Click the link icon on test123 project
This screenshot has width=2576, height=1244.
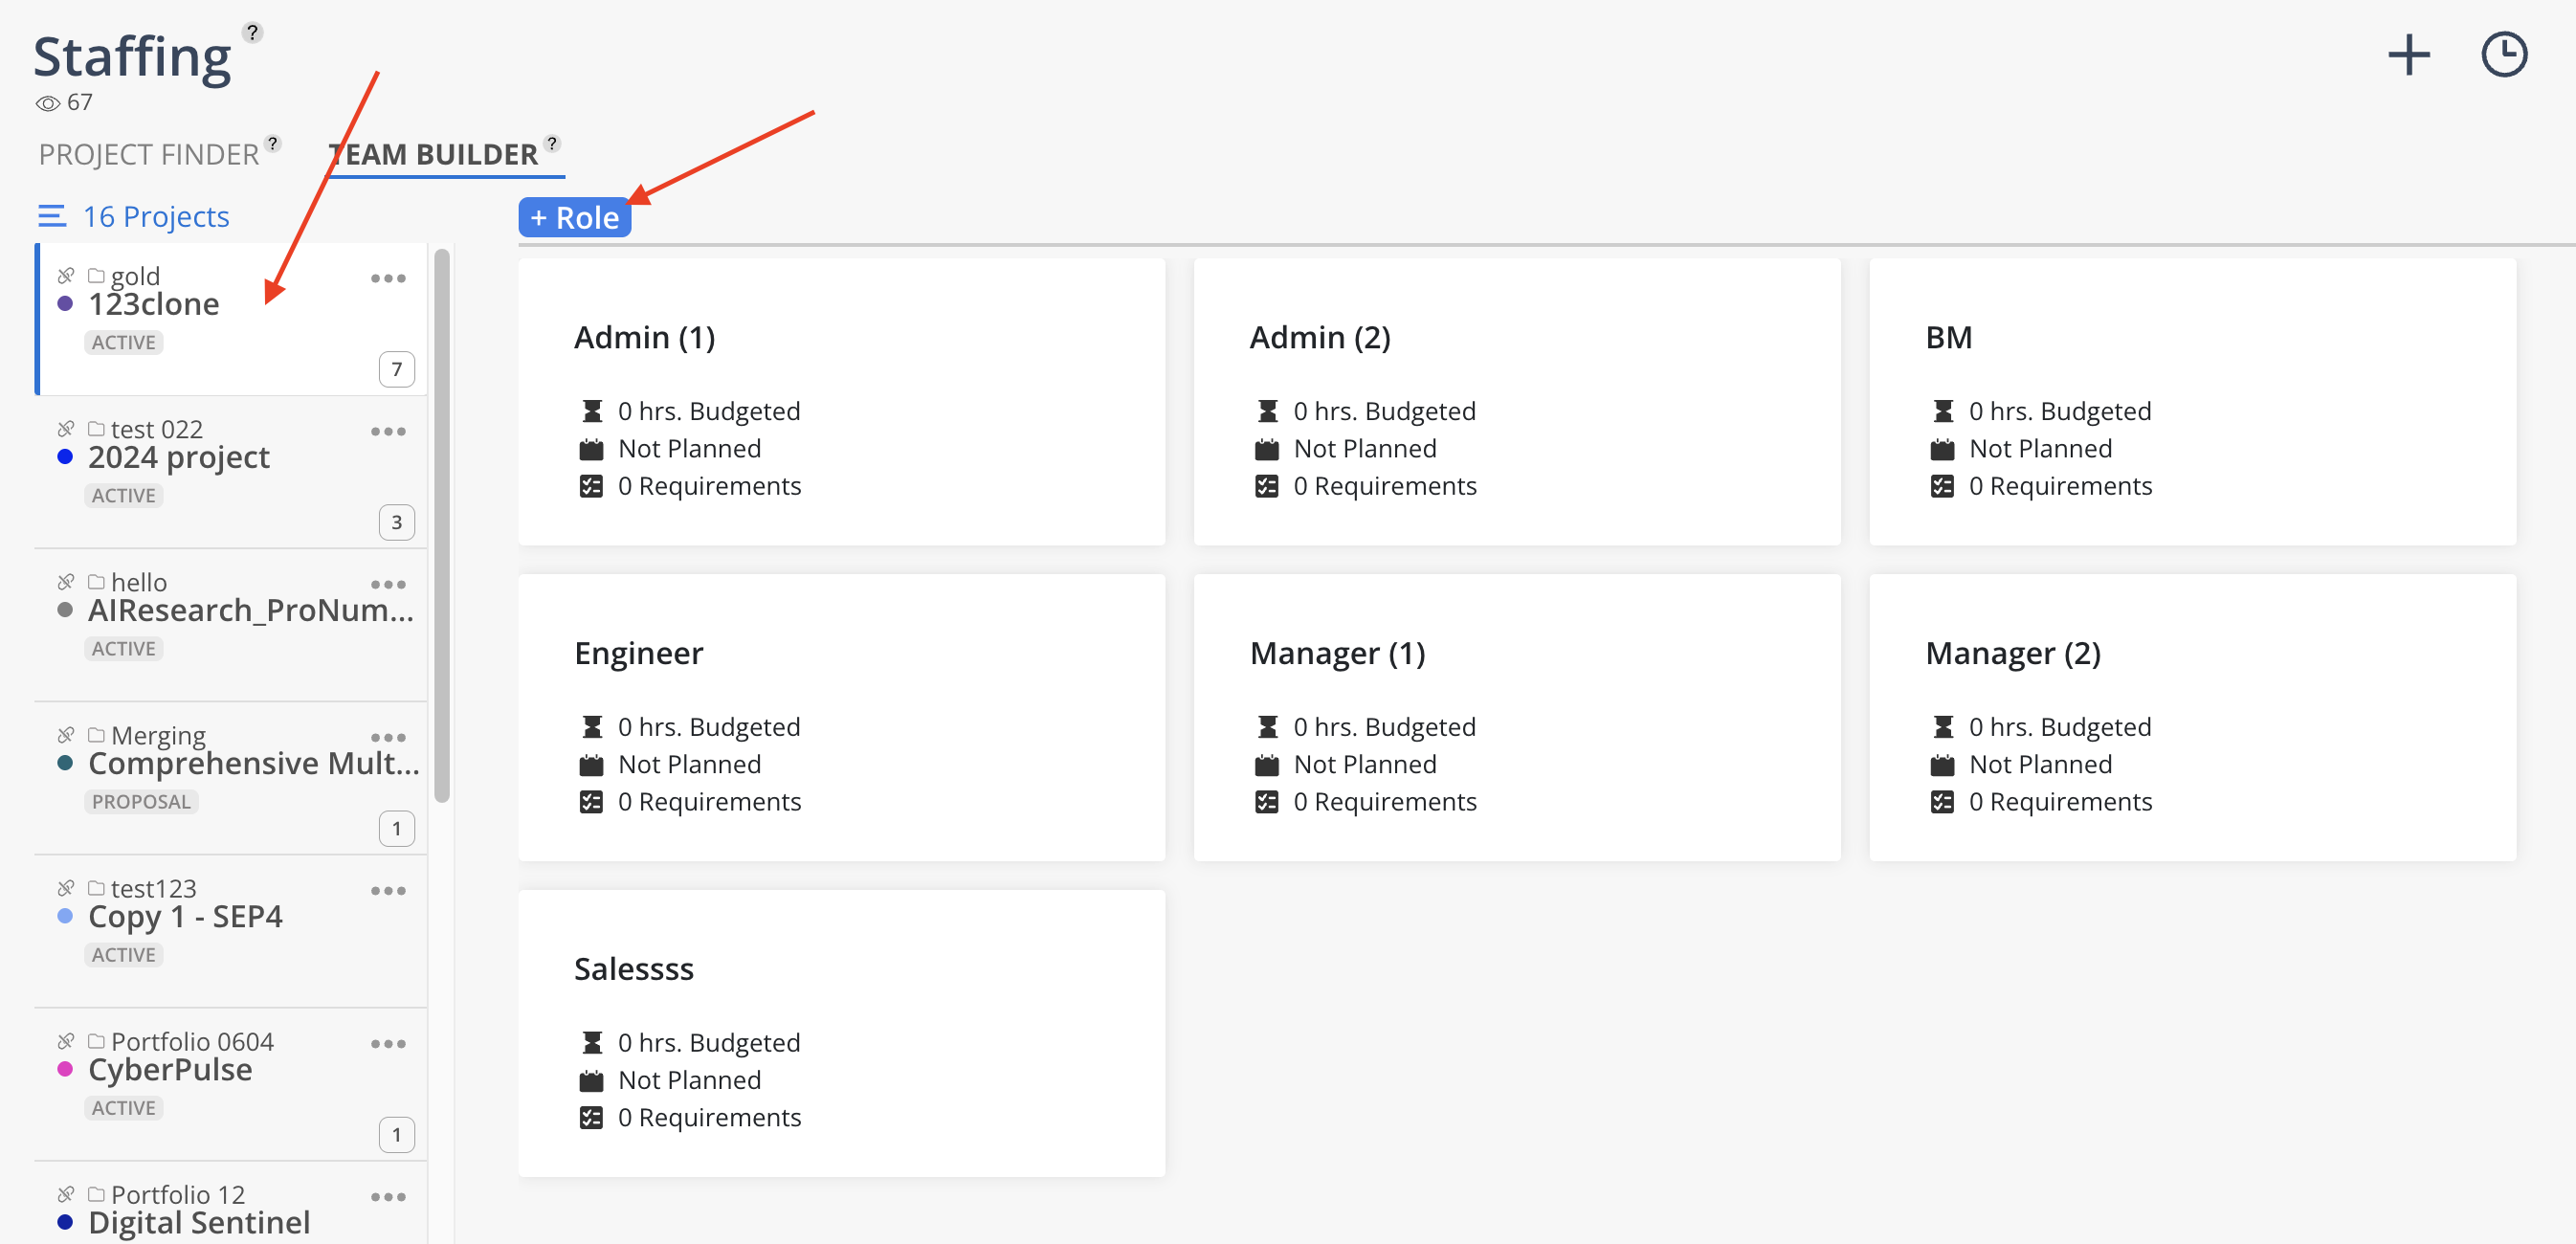tap(66, 887)
